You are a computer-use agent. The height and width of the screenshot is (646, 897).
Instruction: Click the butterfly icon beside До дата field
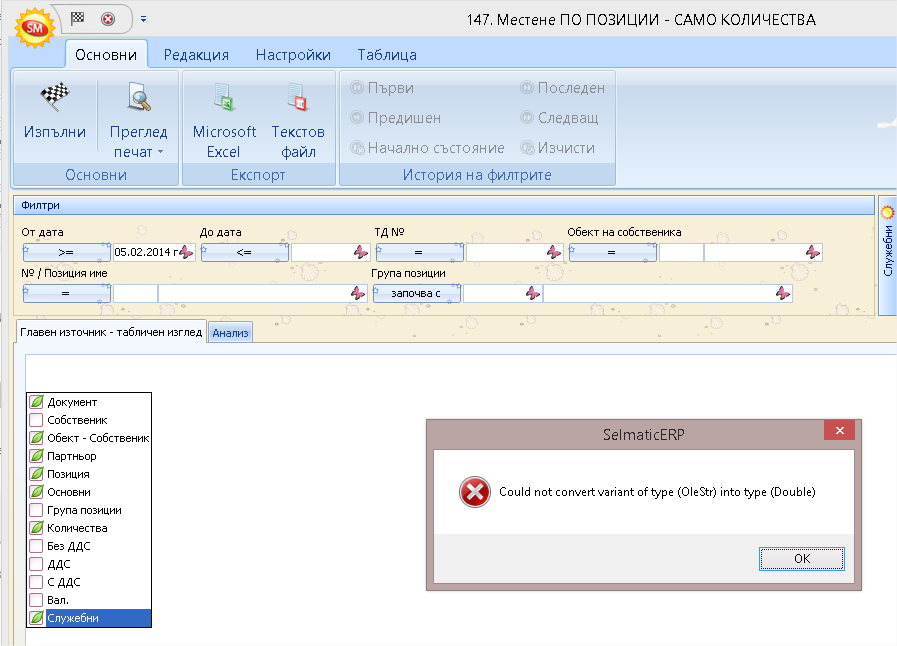point(361,252)
